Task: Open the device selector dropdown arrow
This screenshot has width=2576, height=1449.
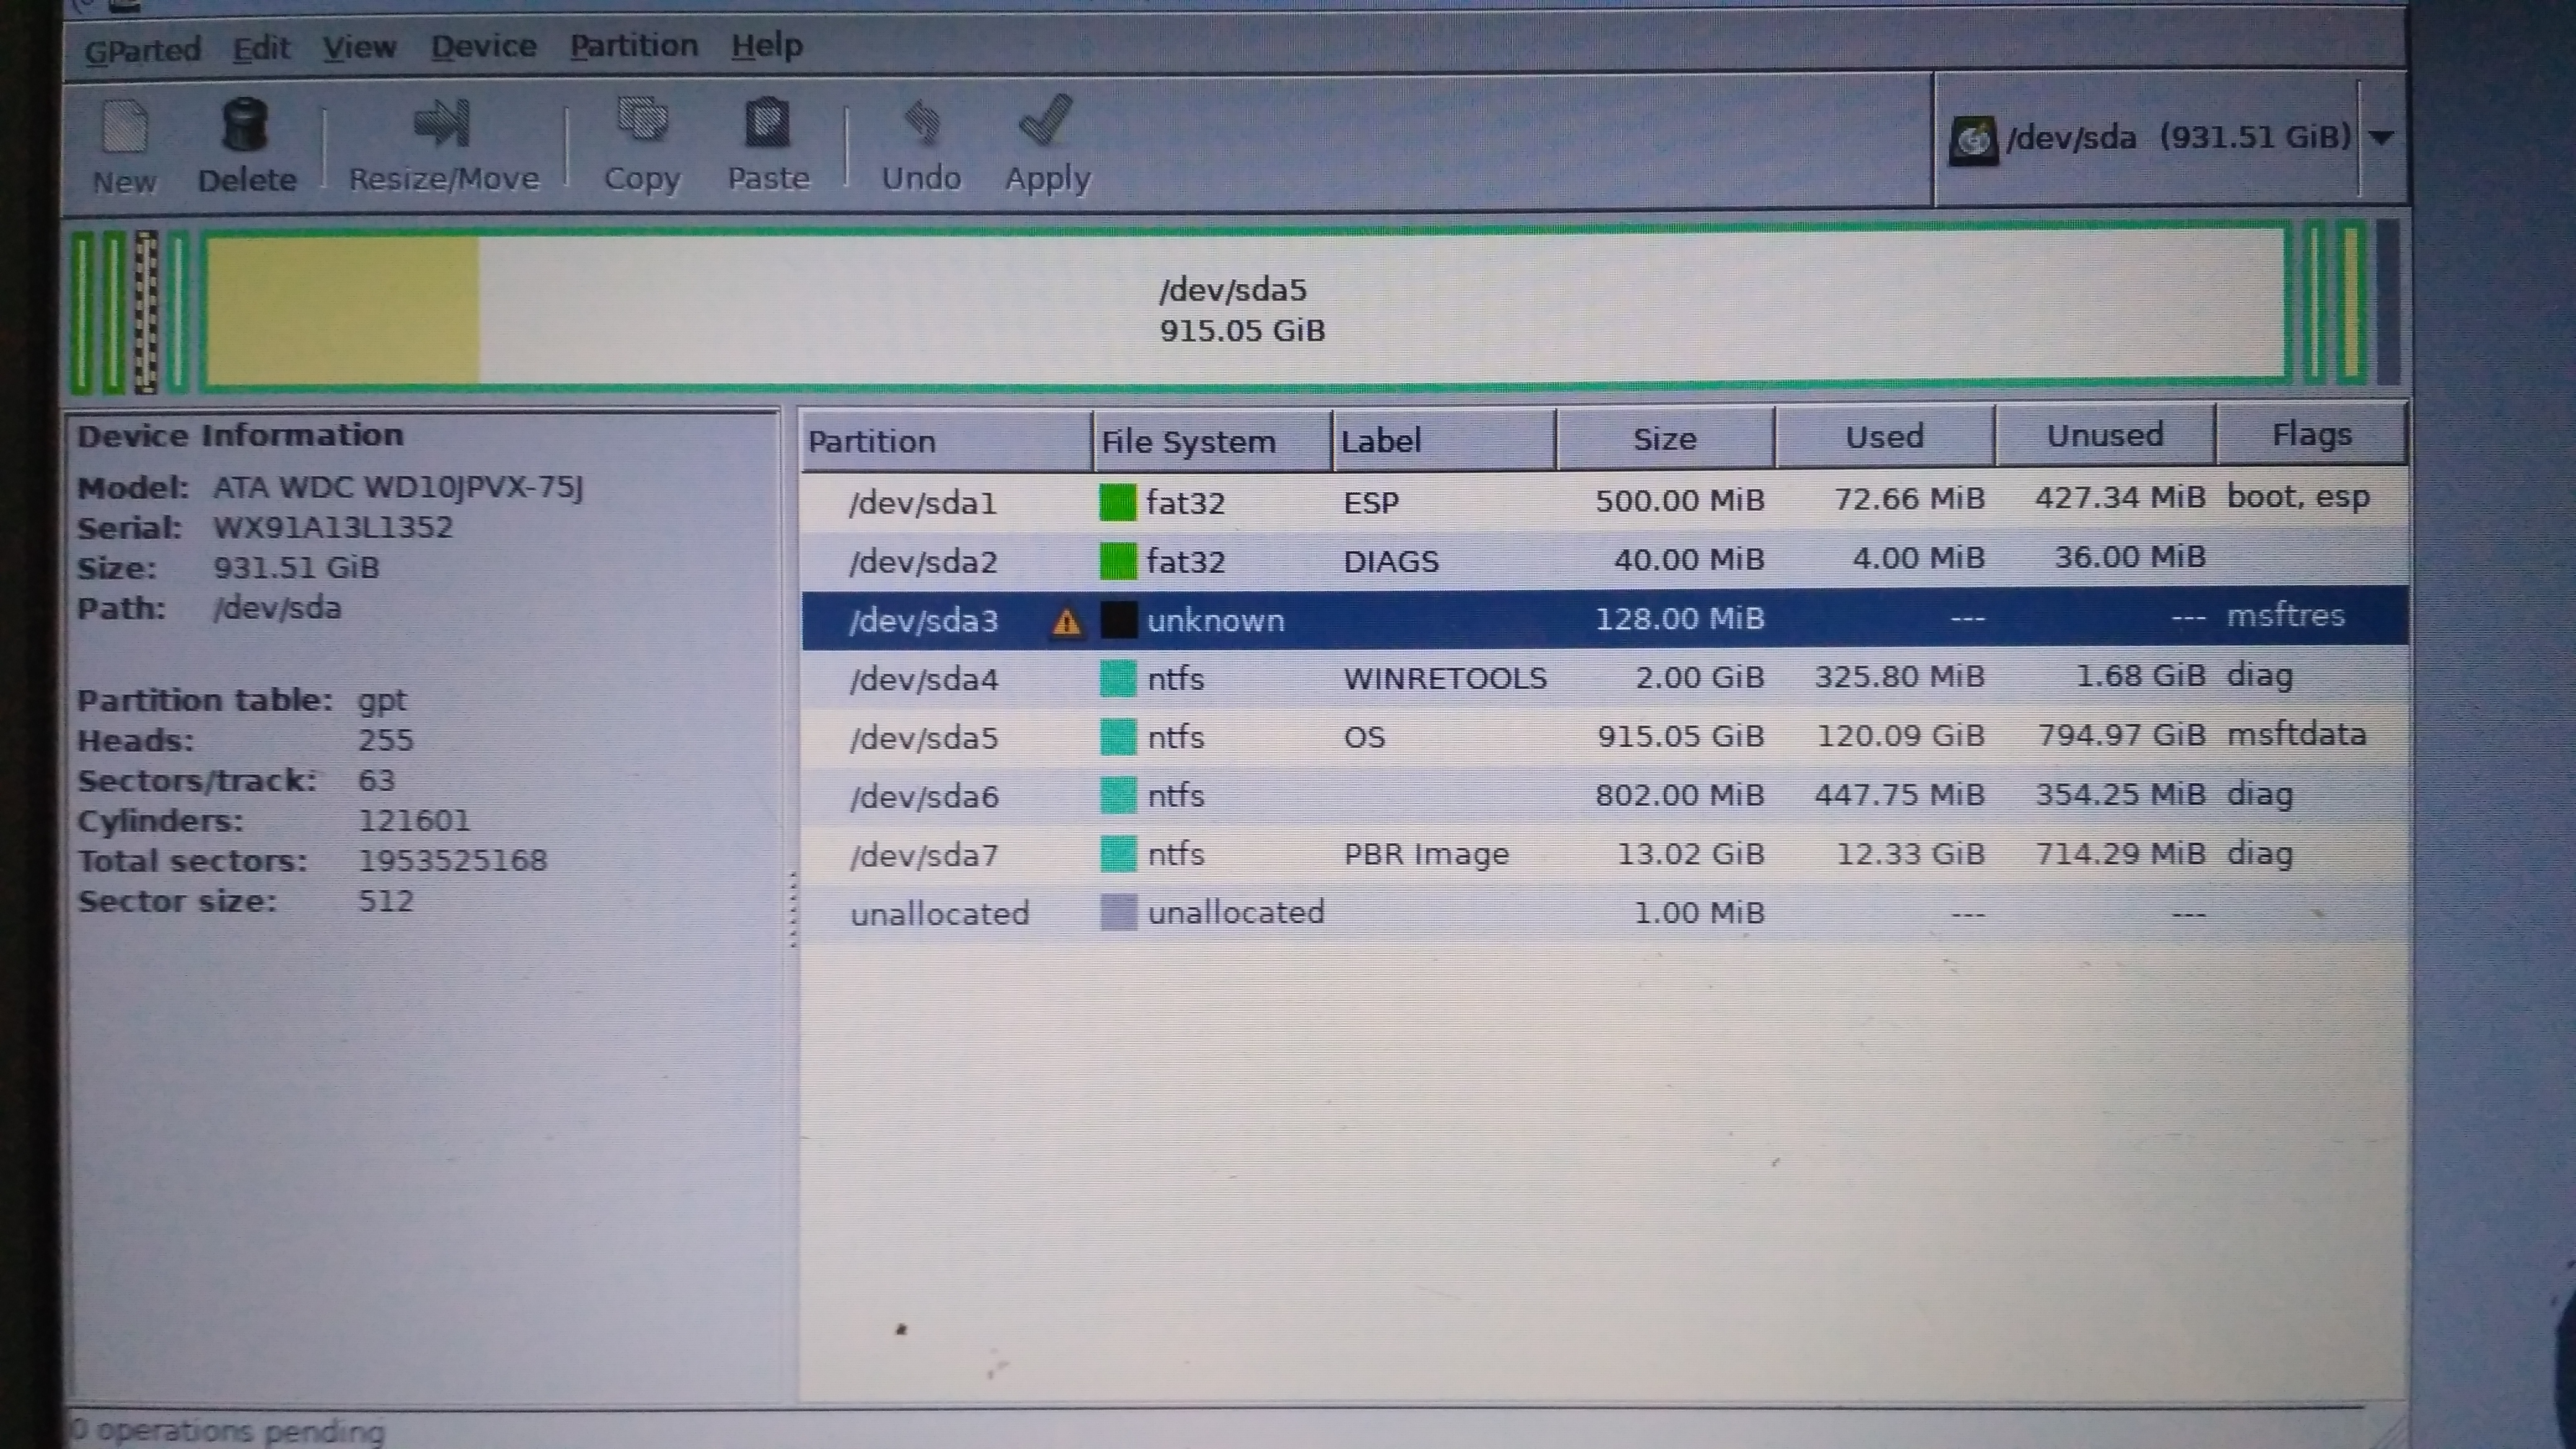Action: coord(2382,138)
